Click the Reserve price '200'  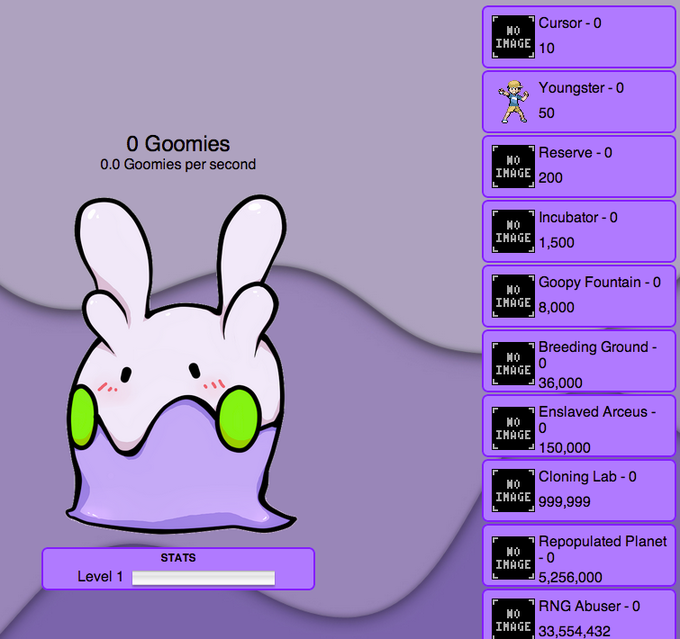(x=550, y=178)
